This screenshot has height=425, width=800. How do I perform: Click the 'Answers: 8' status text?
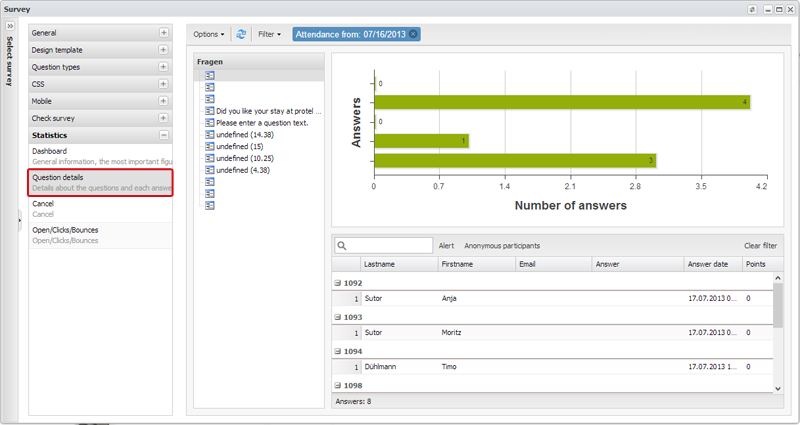[x=353, y=402]
